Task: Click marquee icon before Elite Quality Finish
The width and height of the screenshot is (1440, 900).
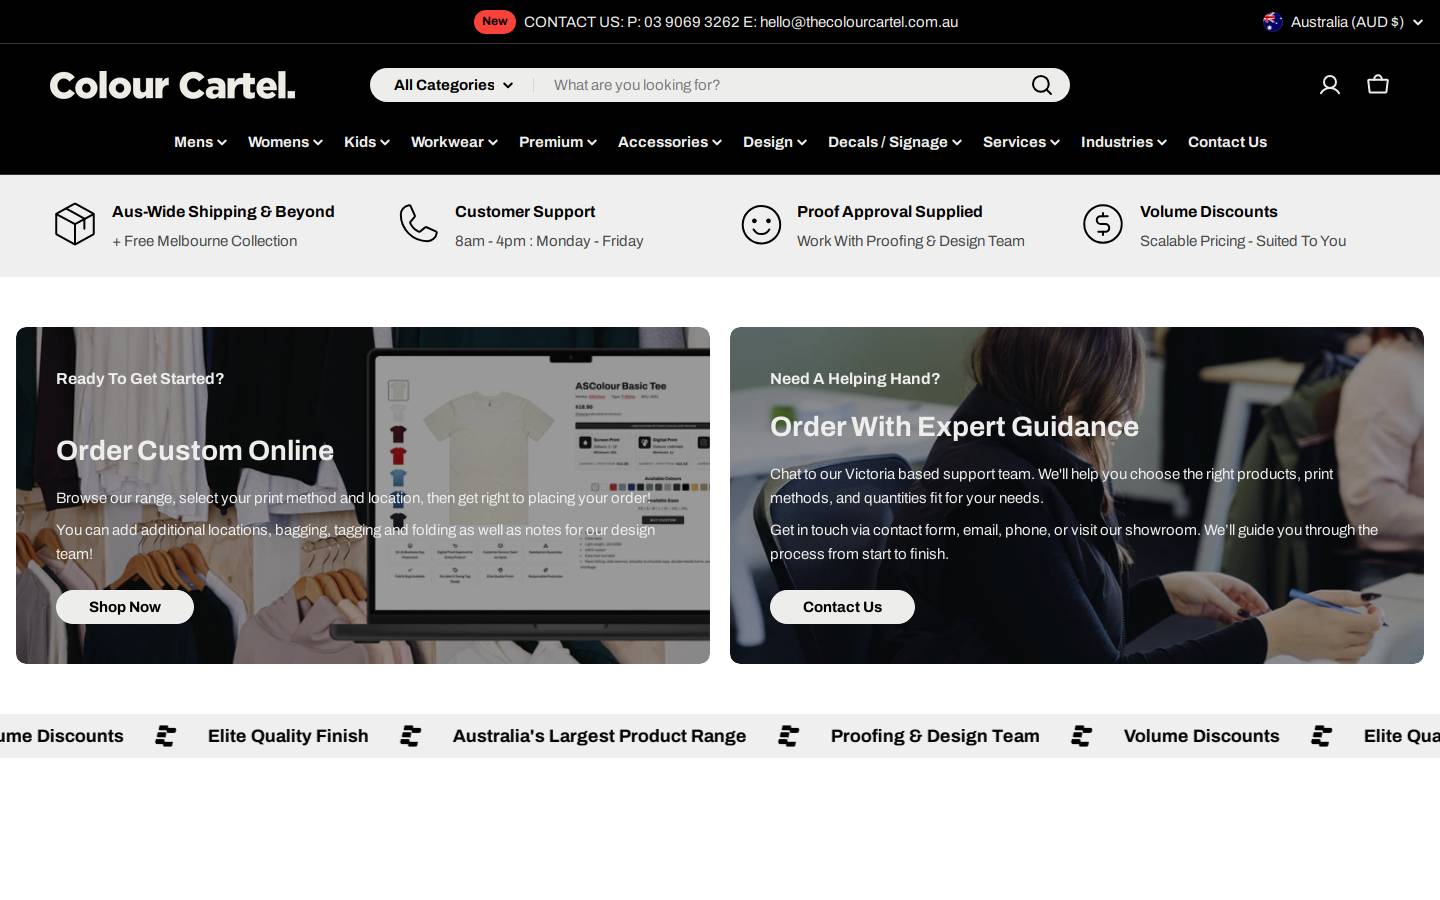Action: [x=166, y=736]
